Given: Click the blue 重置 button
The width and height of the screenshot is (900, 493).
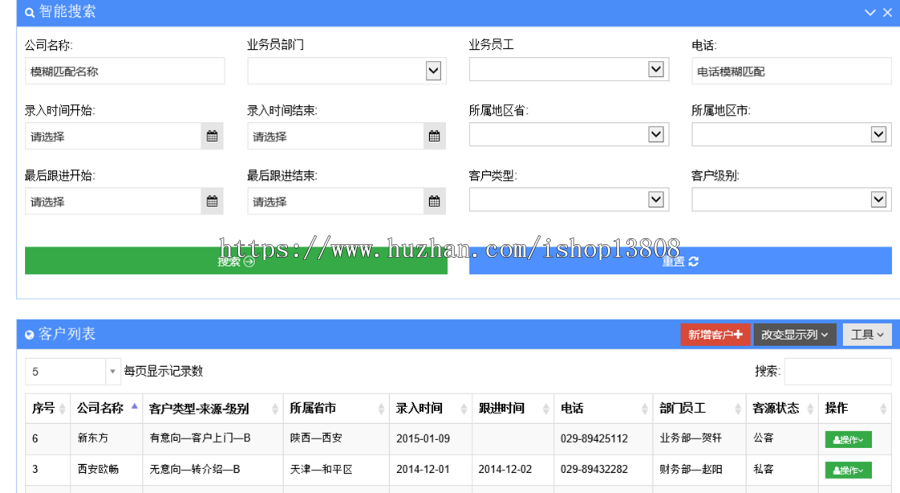Looking at the screenshot, I should click(680, 261).
